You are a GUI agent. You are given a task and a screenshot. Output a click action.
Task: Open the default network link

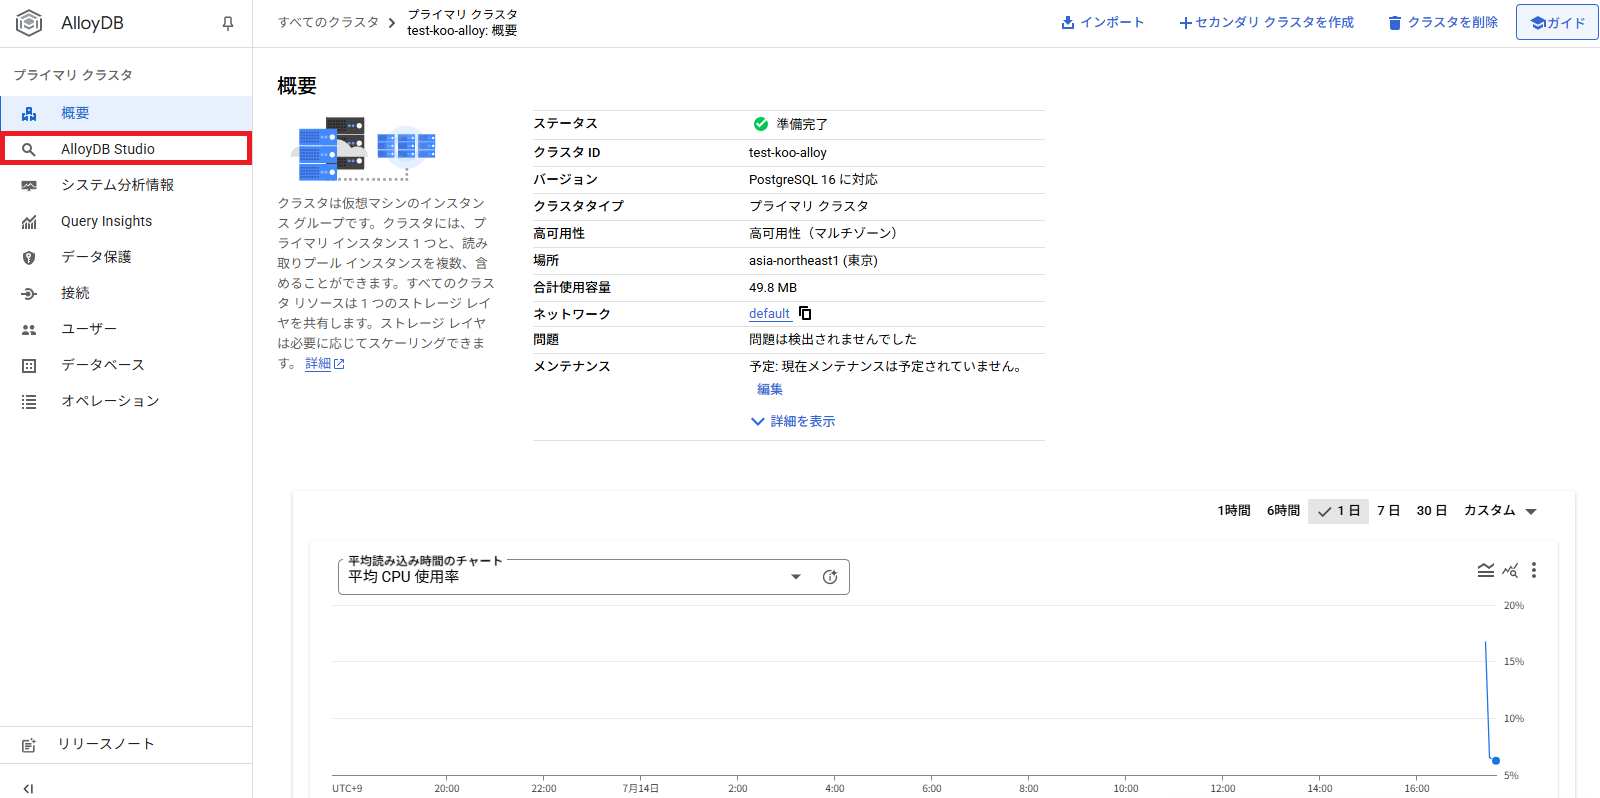pos(769,313)
